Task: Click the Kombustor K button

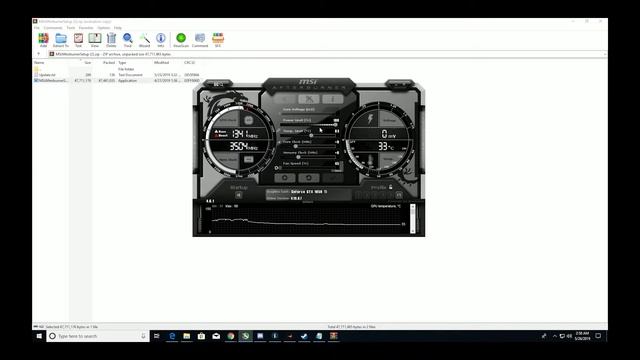Action: tap(285, 99)
